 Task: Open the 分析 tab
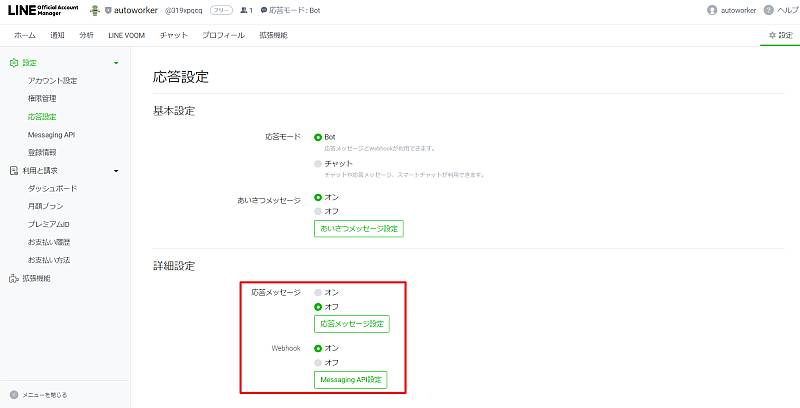(86, 35)
